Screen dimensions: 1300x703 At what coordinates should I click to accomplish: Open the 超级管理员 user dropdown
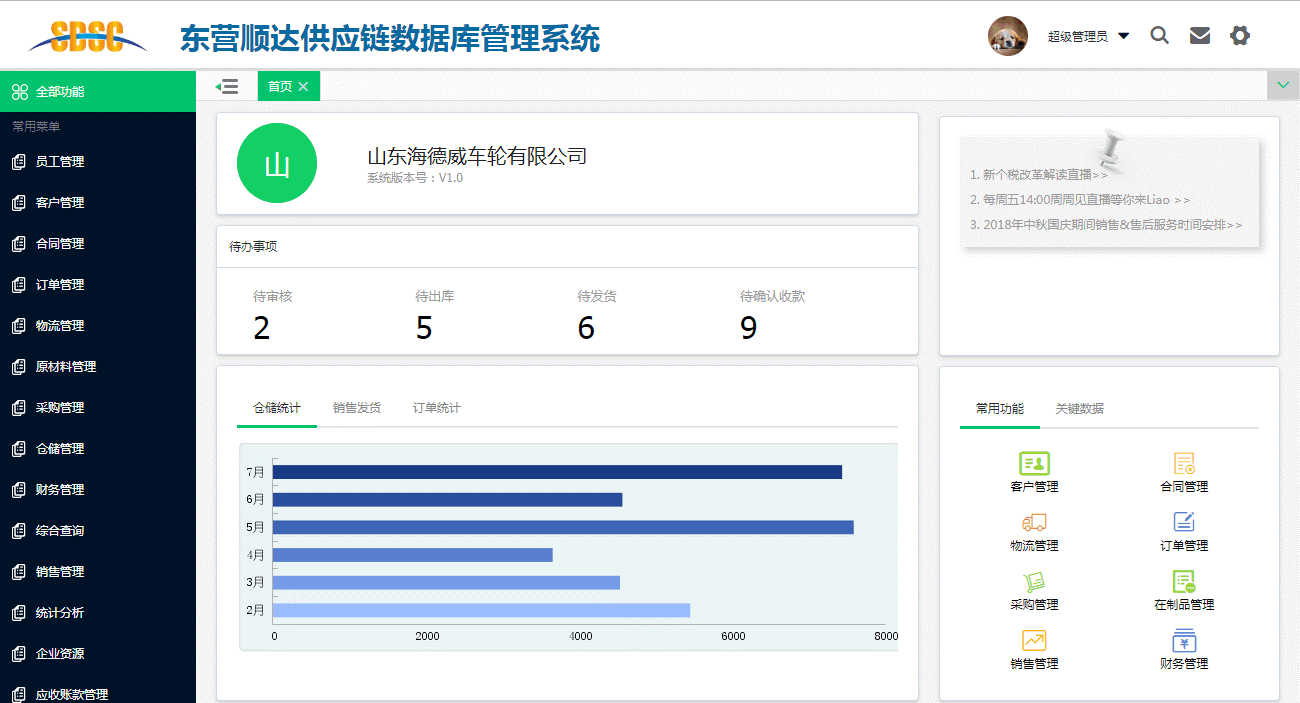click(x=1087, y=34)
